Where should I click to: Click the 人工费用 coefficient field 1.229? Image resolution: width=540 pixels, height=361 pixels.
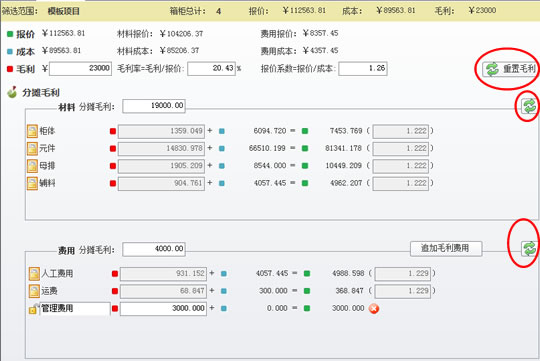coord(403,274)
